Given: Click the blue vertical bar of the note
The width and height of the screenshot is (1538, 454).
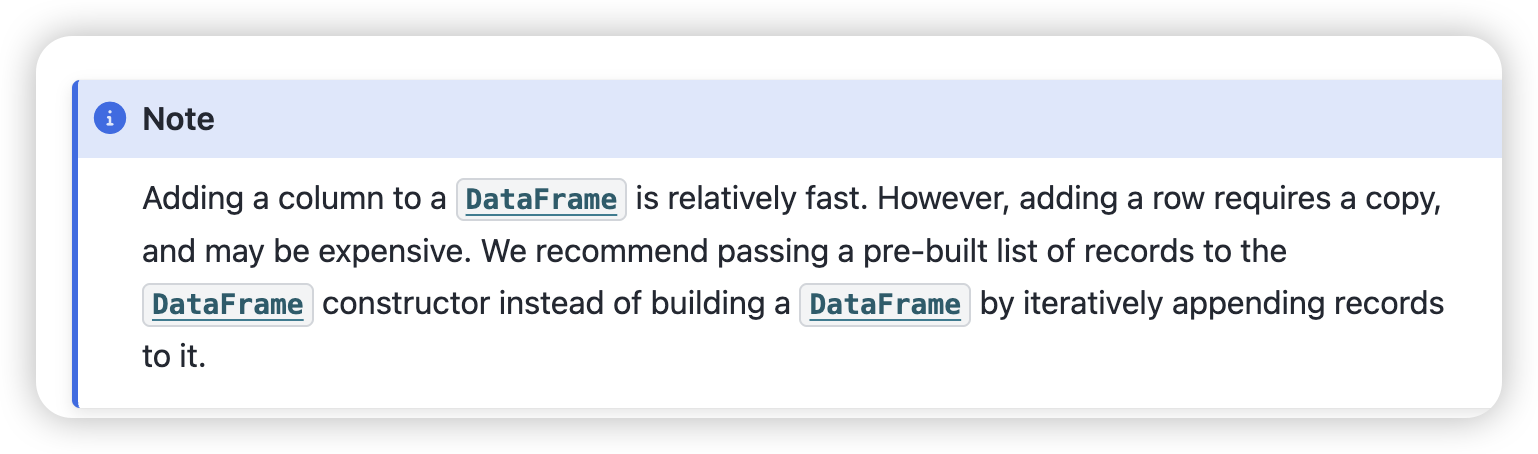Looking at the screenshot, I should click(75, 244).
